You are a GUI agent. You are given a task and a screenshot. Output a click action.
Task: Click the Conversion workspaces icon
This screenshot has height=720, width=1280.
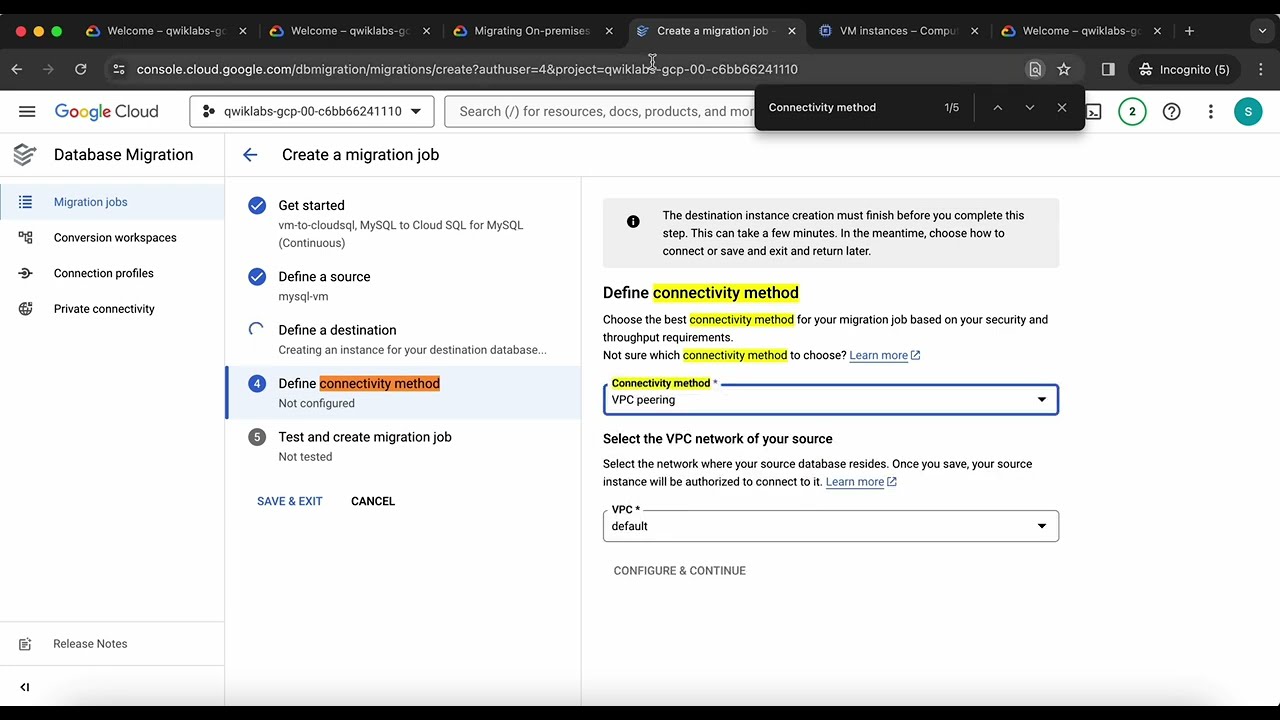(25, 237)
